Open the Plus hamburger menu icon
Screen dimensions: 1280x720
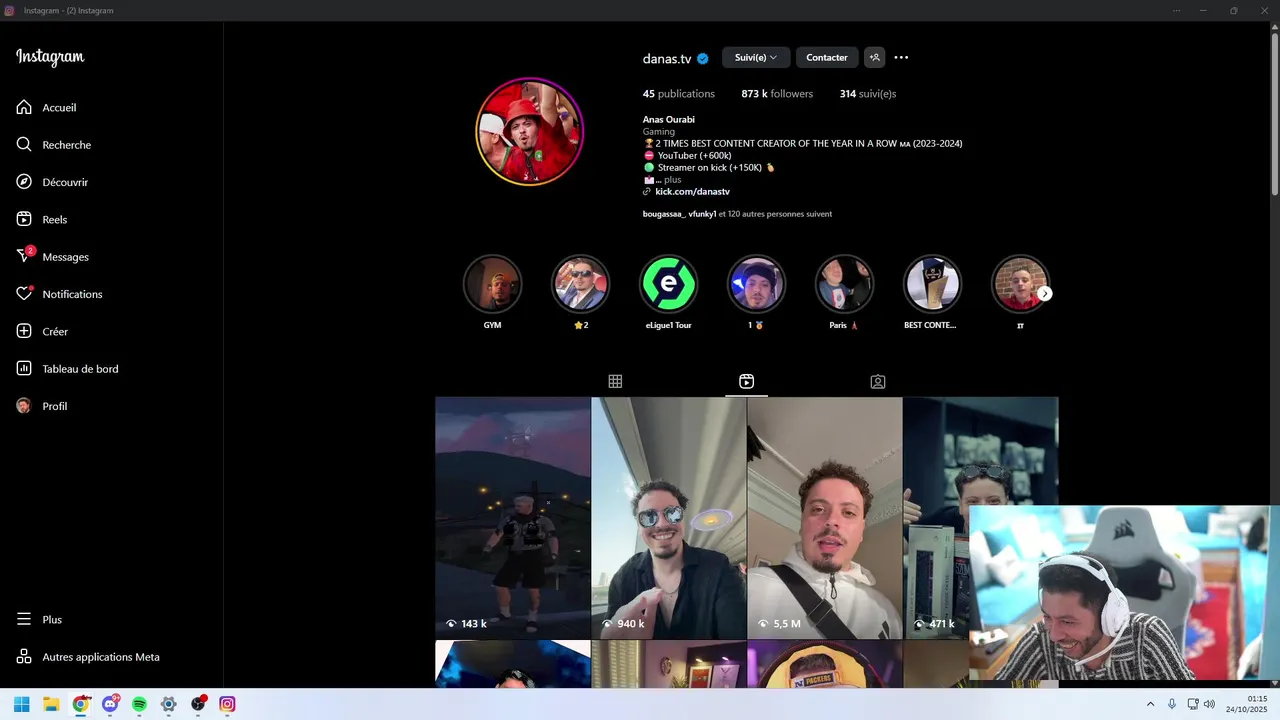pyautogui.click(x=24, y=619)
